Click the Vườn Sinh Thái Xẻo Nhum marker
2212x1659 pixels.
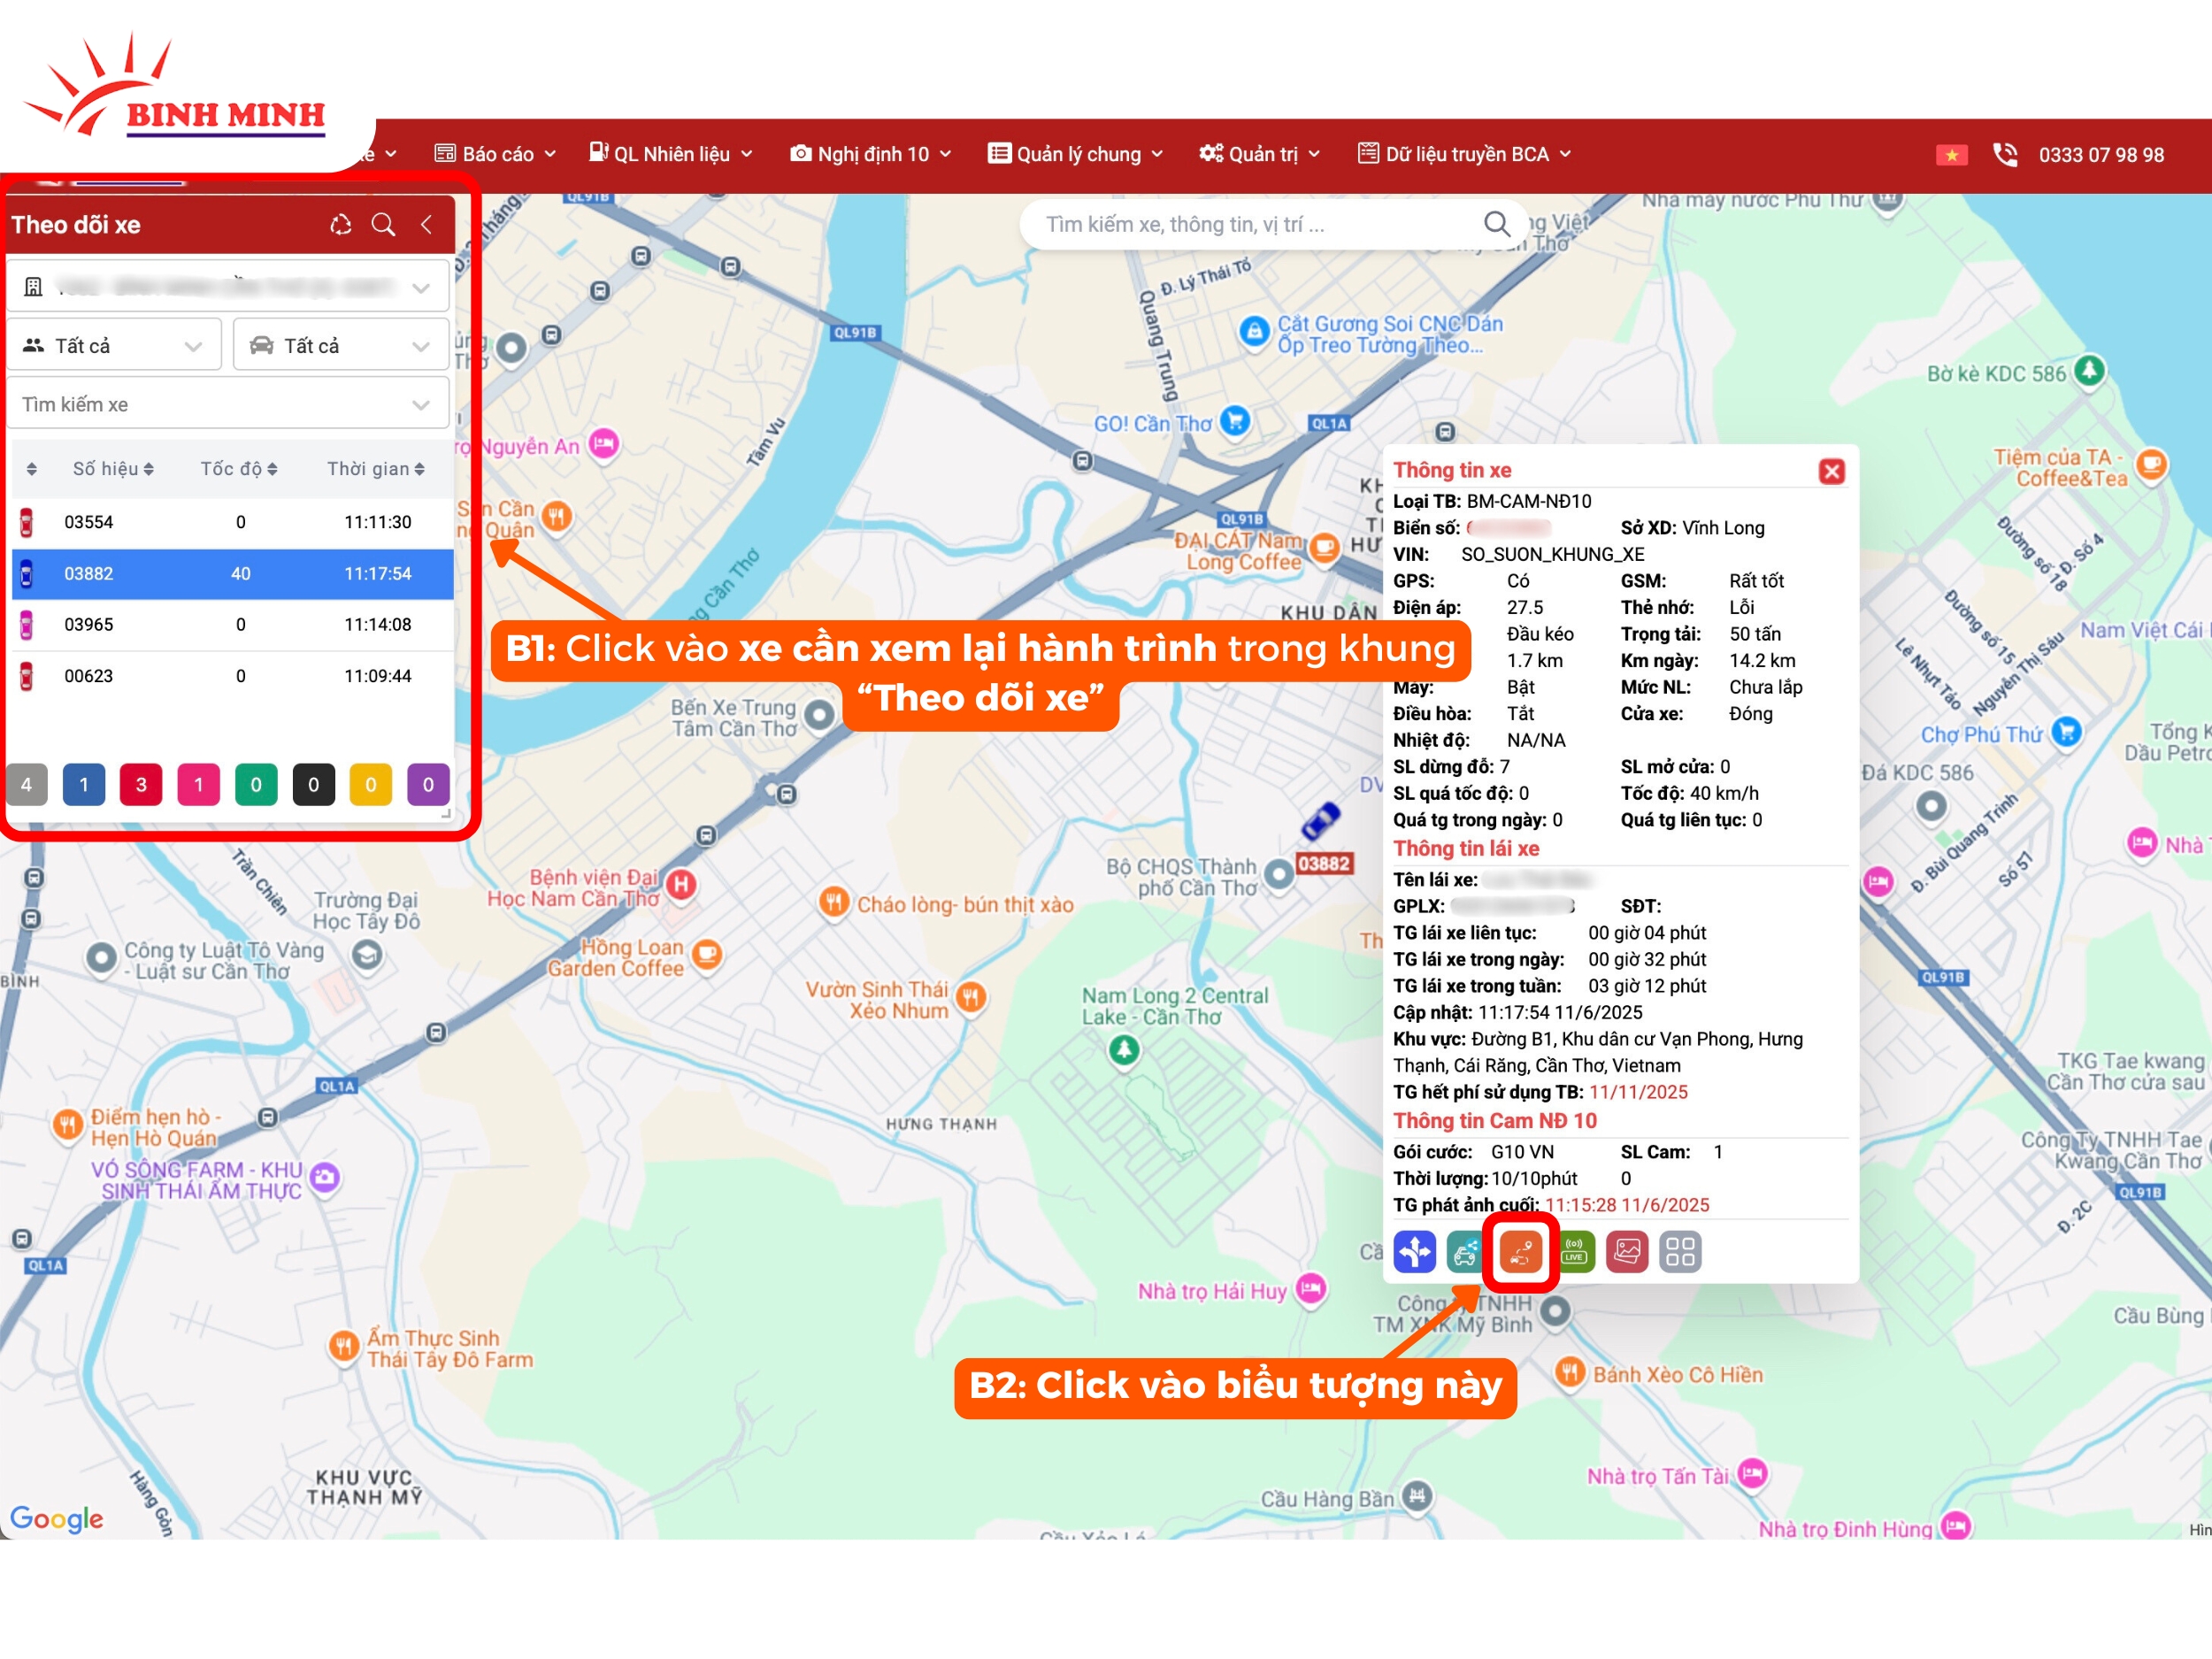pyautogui.click(x=970, y=997)
